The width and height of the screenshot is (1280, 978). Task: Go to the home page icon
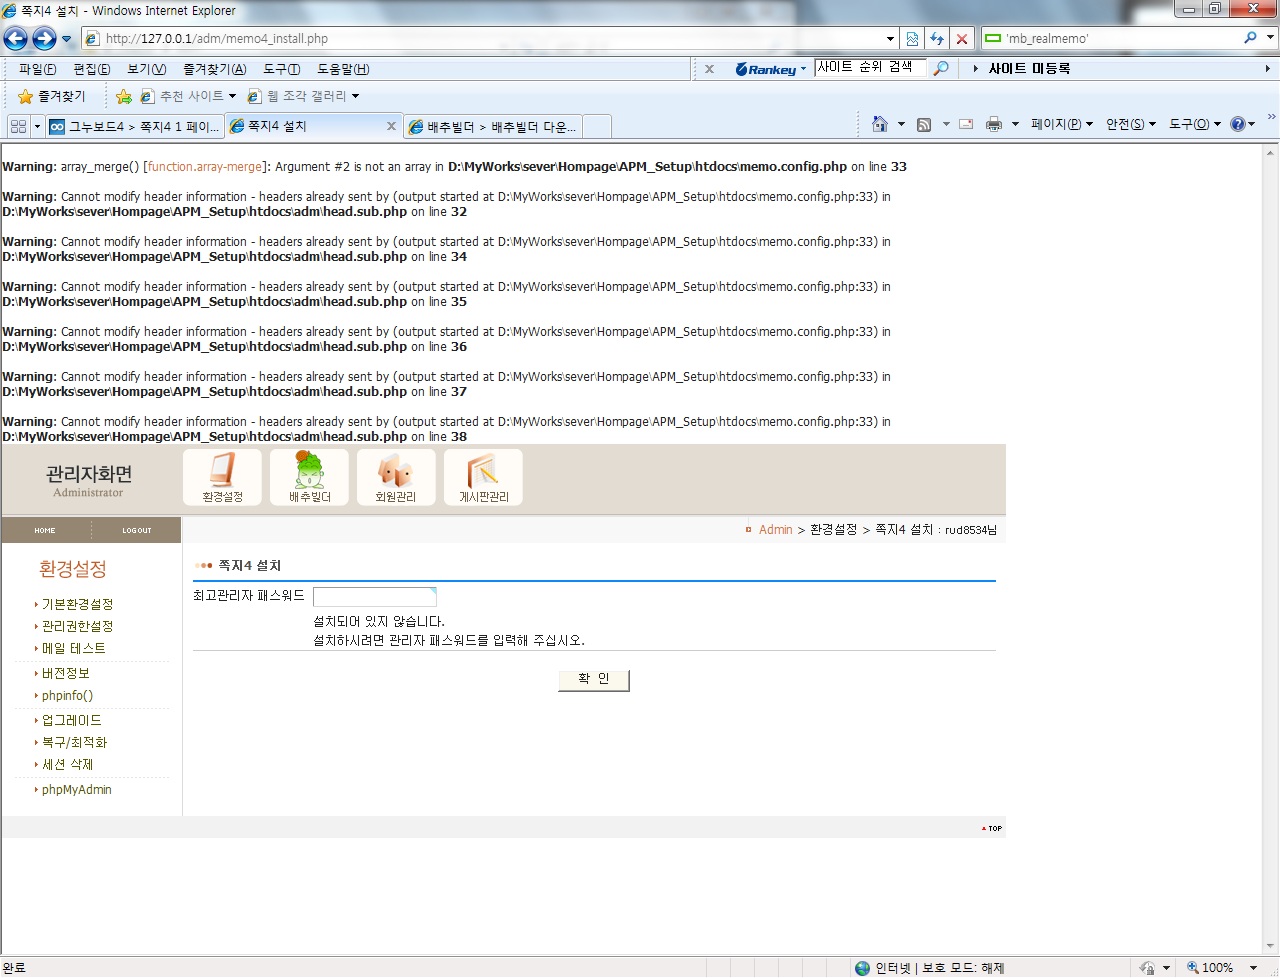click(880, 124)
